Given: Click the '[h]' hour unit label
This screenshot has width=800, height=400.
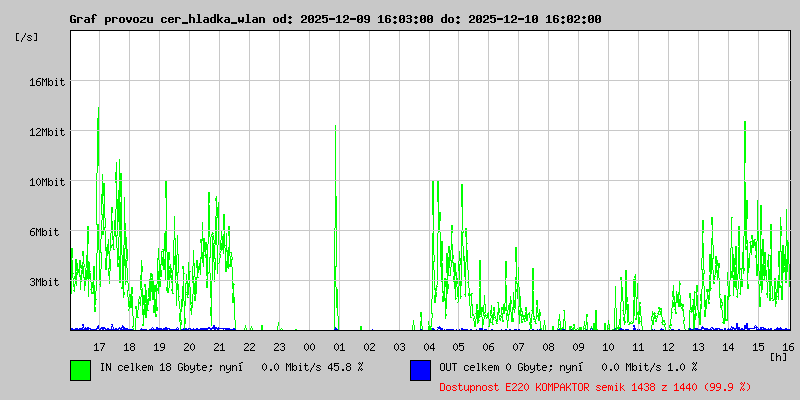Looking at the screenshot, I should pyautogui.click(x=779, y=357).
